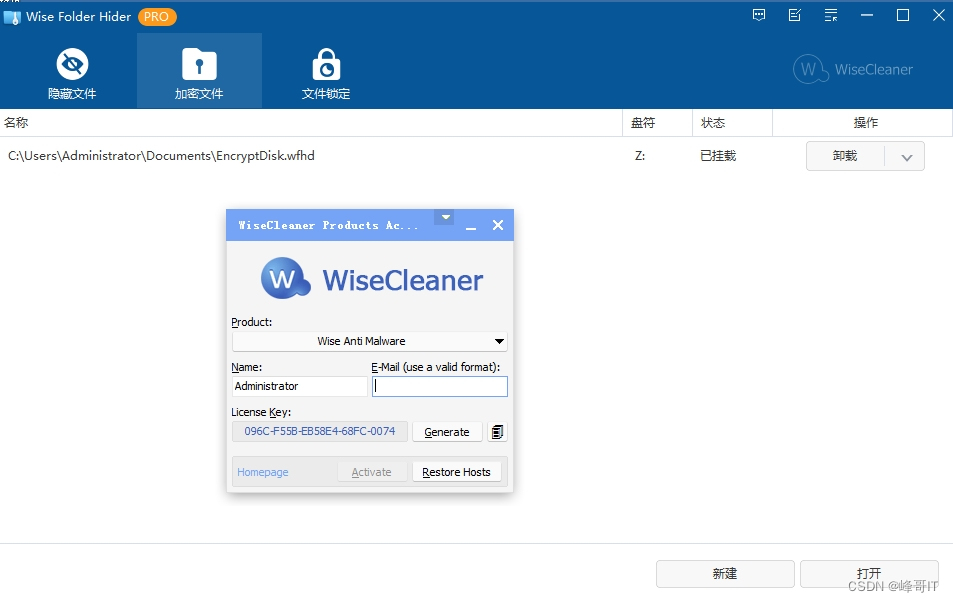Screen dimensions: 953x602
Task: Focus the E-Mail input field
Action: point(439,386)
